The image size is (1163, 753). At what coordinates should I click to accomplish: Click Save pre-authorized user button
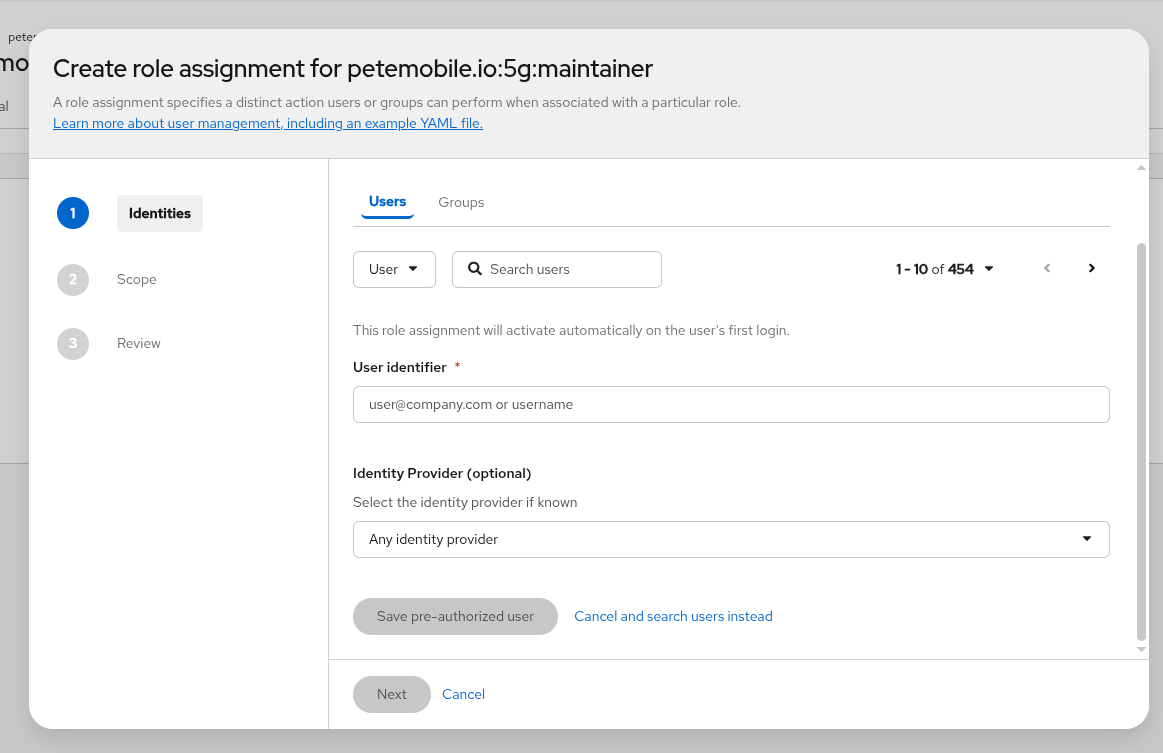pyautogui.click(x=455, y=616)
